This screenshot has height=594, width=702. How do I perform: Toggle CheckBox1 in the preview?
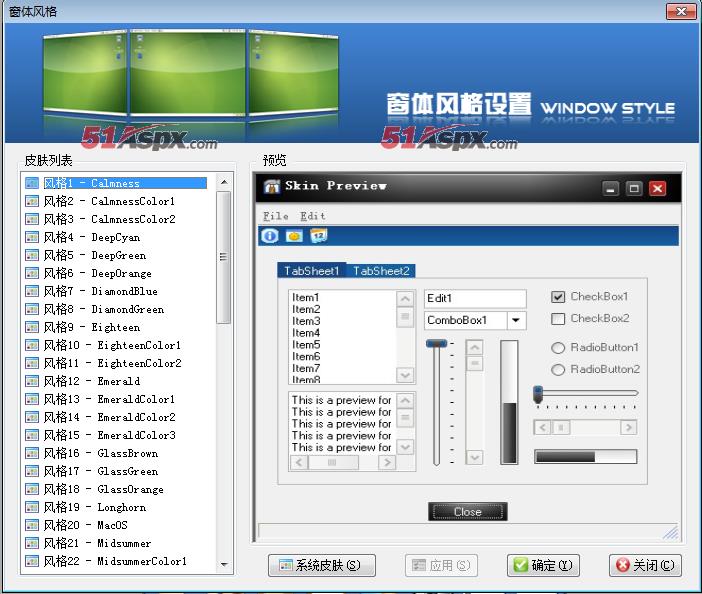(x=558, y=297)
